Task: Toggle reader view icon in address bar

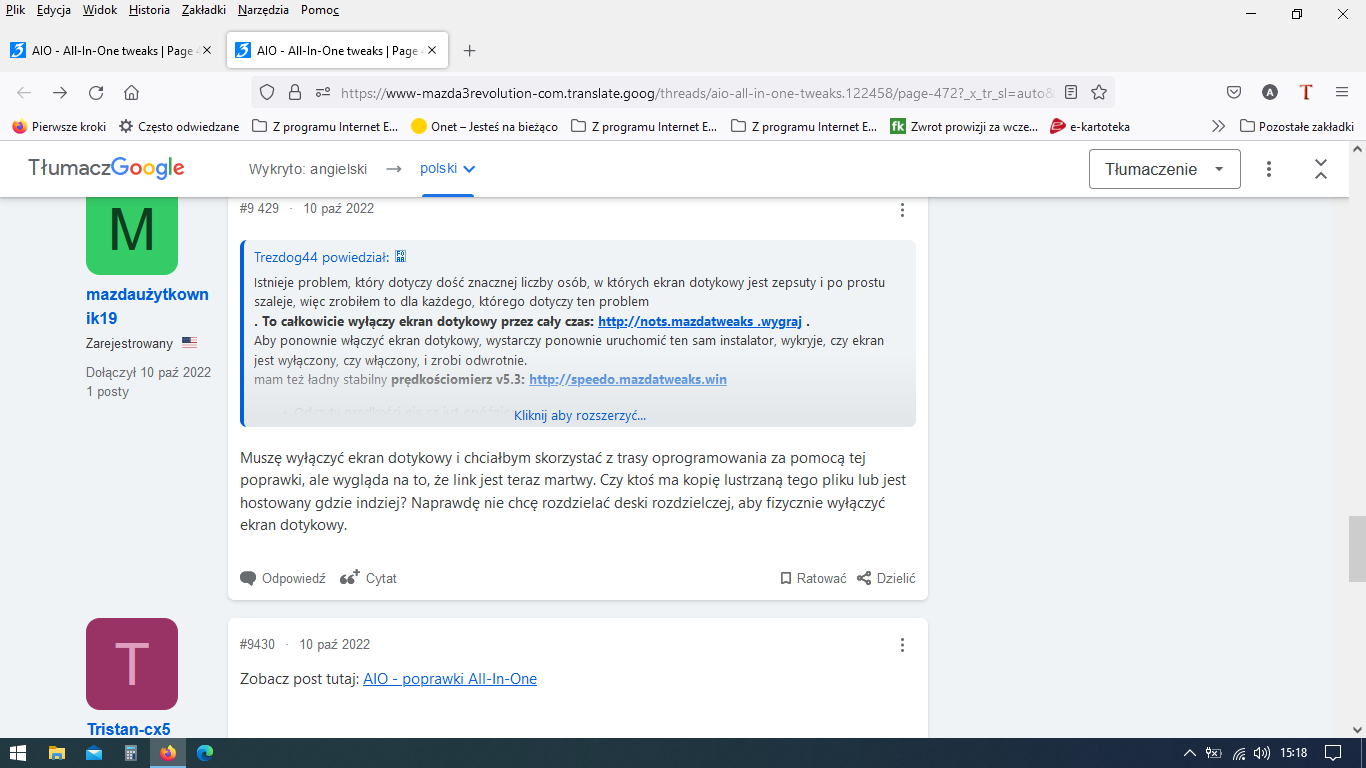Action: [x=1071, y=92]
